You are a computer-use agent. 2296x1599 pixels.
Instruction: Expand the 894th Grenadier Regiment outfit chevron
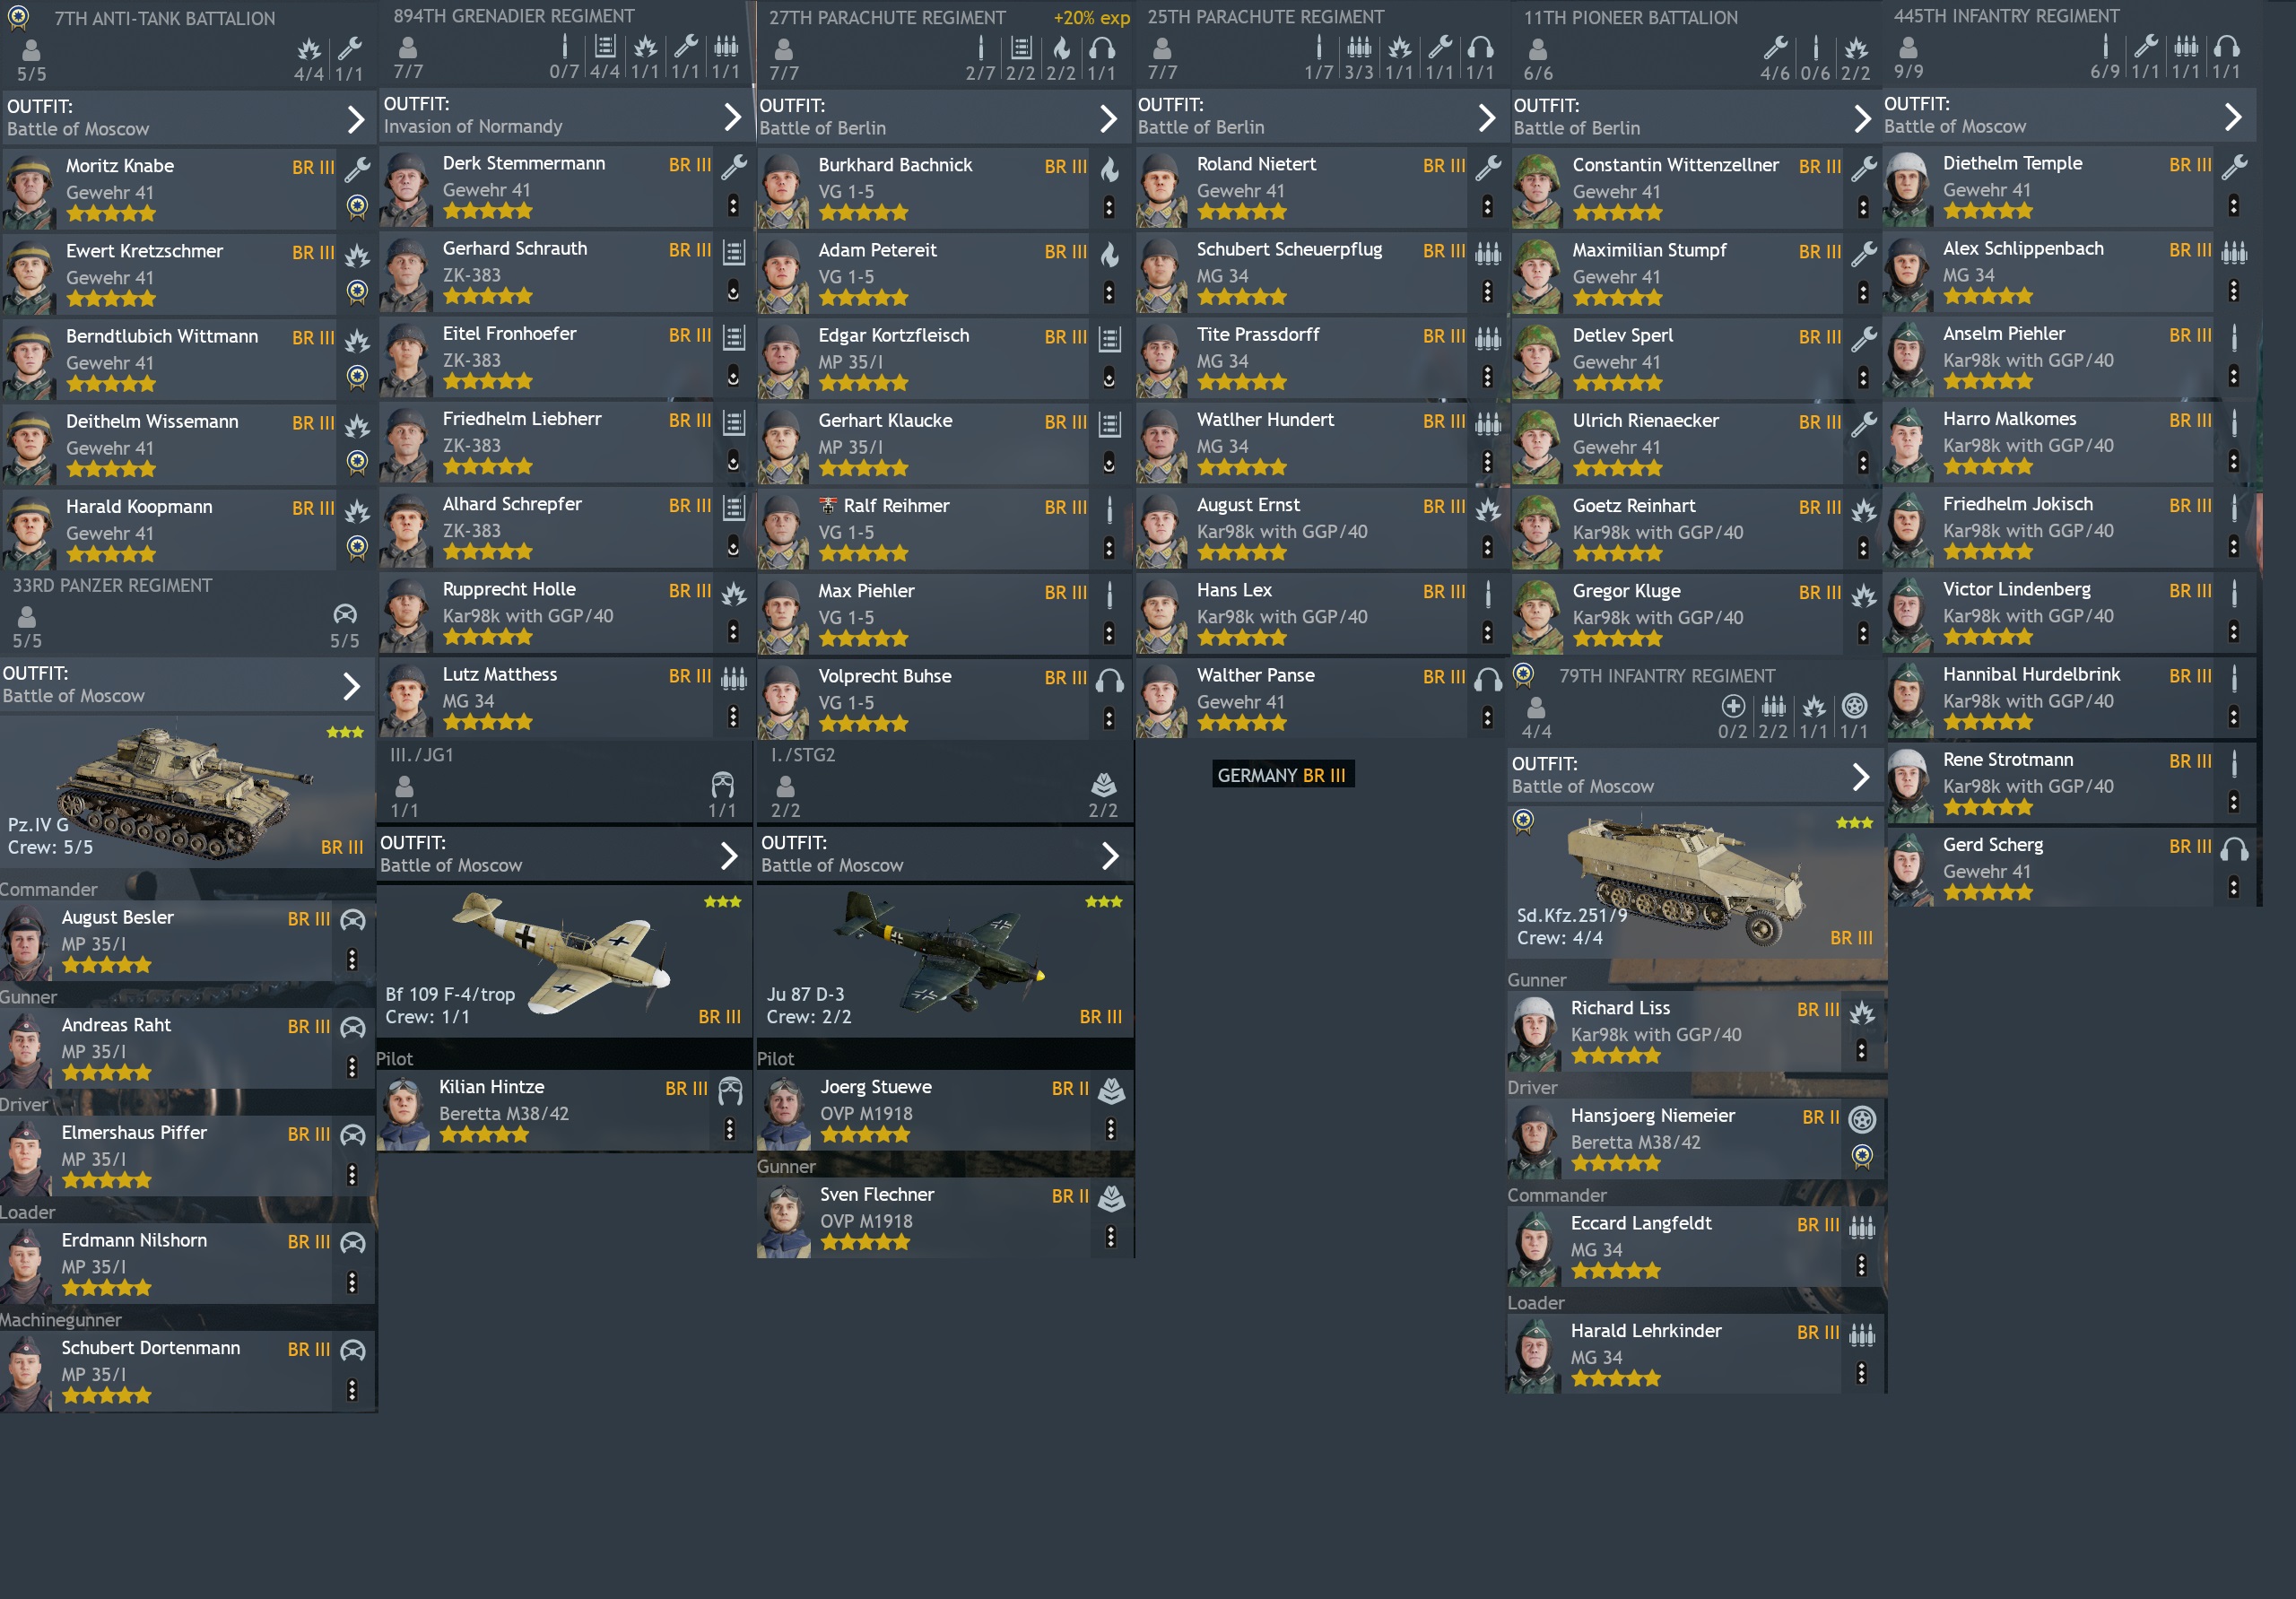coord(732,117)
